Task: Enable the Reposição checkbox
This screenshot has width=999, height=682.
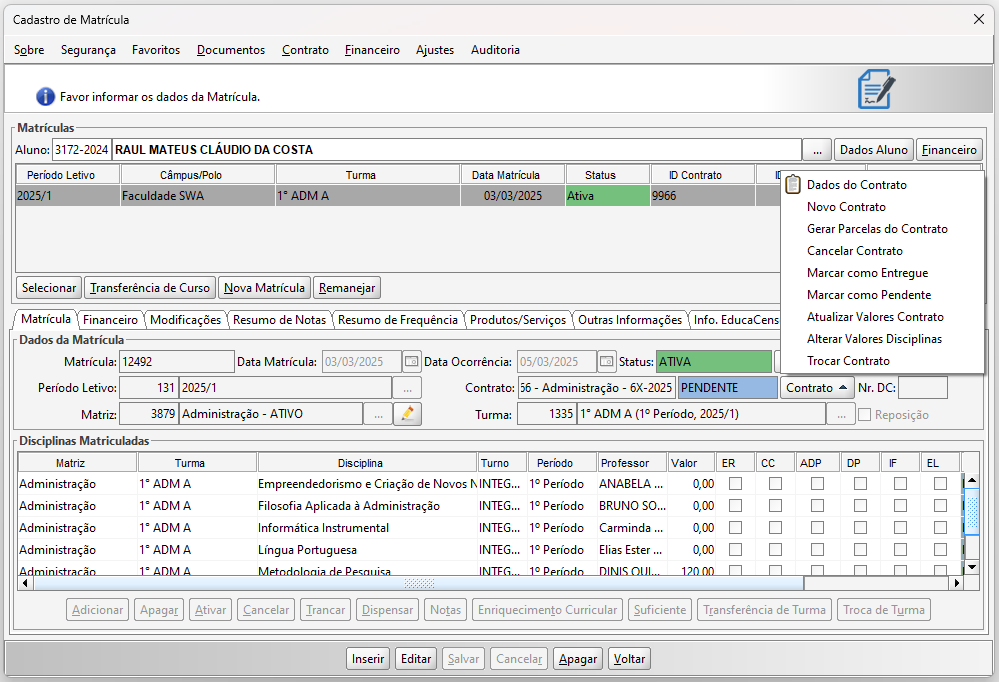Action: [865, 415]
